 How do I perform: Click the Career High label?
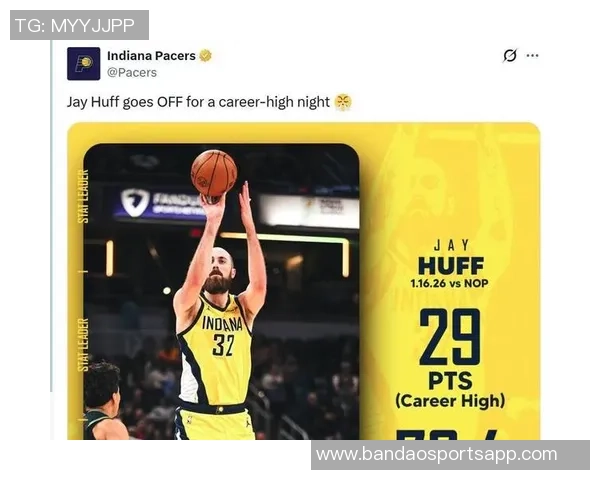[450, 401]
